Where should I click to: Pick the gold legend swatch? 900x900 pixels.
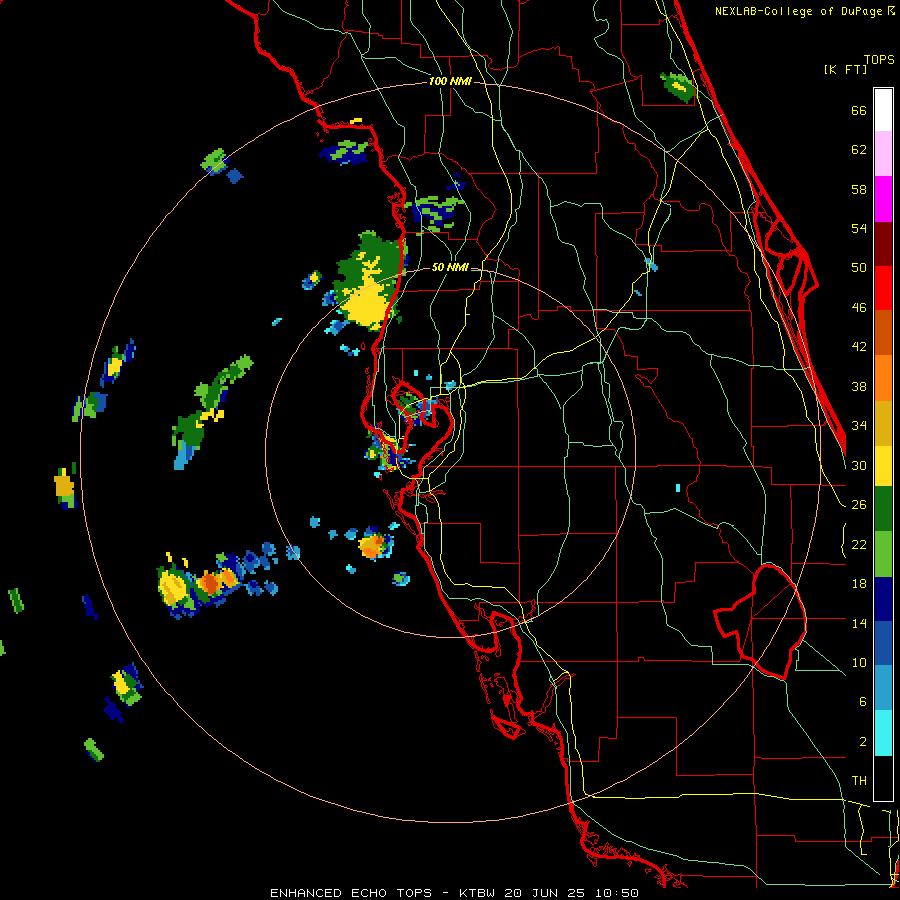(x=883, y=423)
